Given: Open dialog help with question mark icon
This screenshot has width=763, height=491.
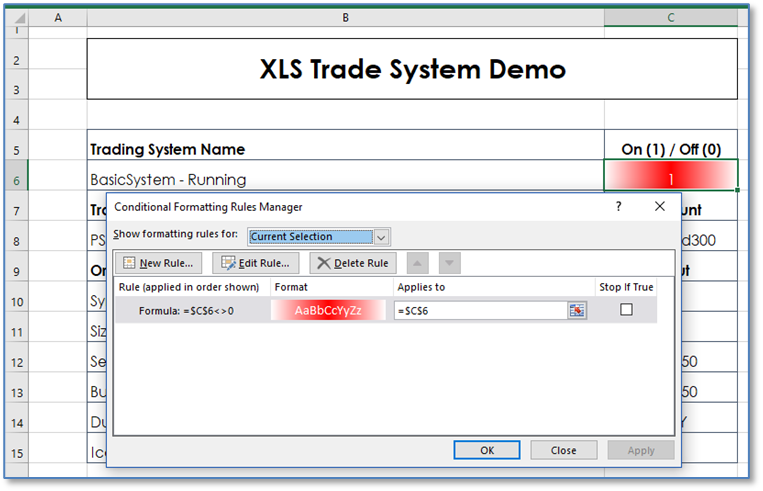Looking at the screenshot, I should coord(619,206).
